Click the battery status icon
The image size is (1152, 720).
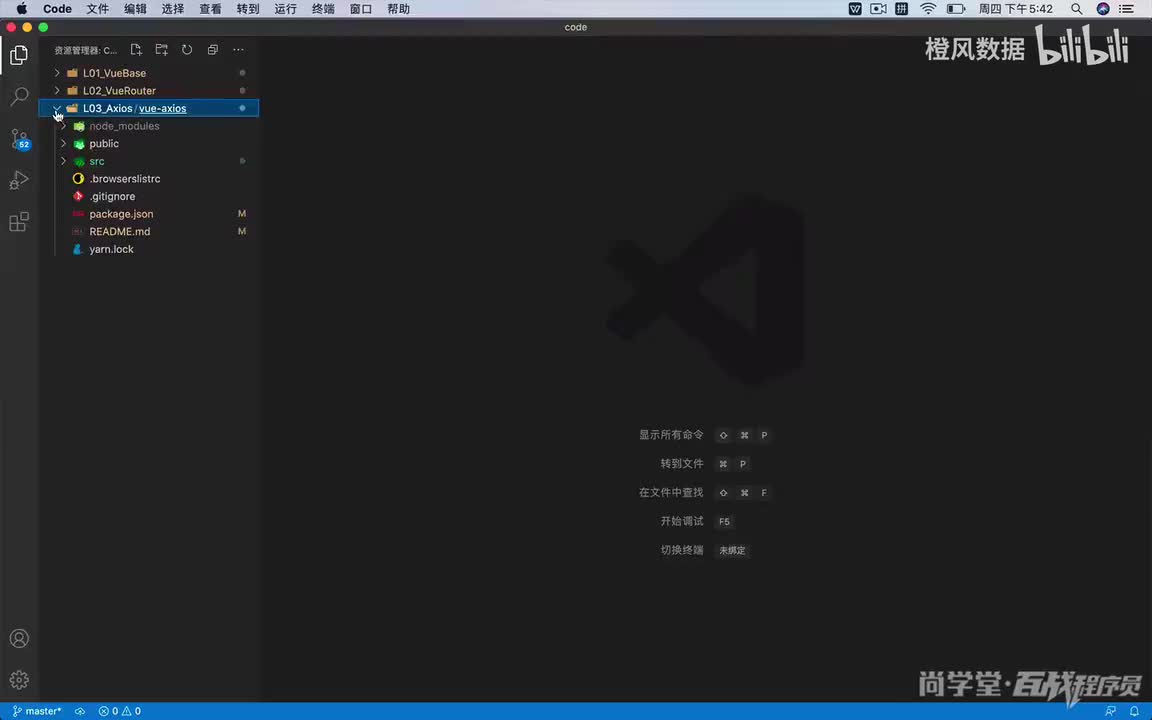[956, 9]
